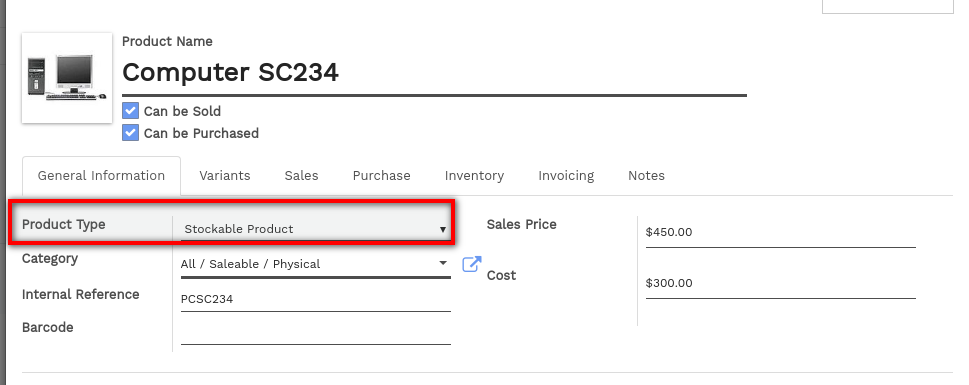This screenshot has width=969, height=385.
Task: Go to the Purchase tab
Action: pos(381,176)
